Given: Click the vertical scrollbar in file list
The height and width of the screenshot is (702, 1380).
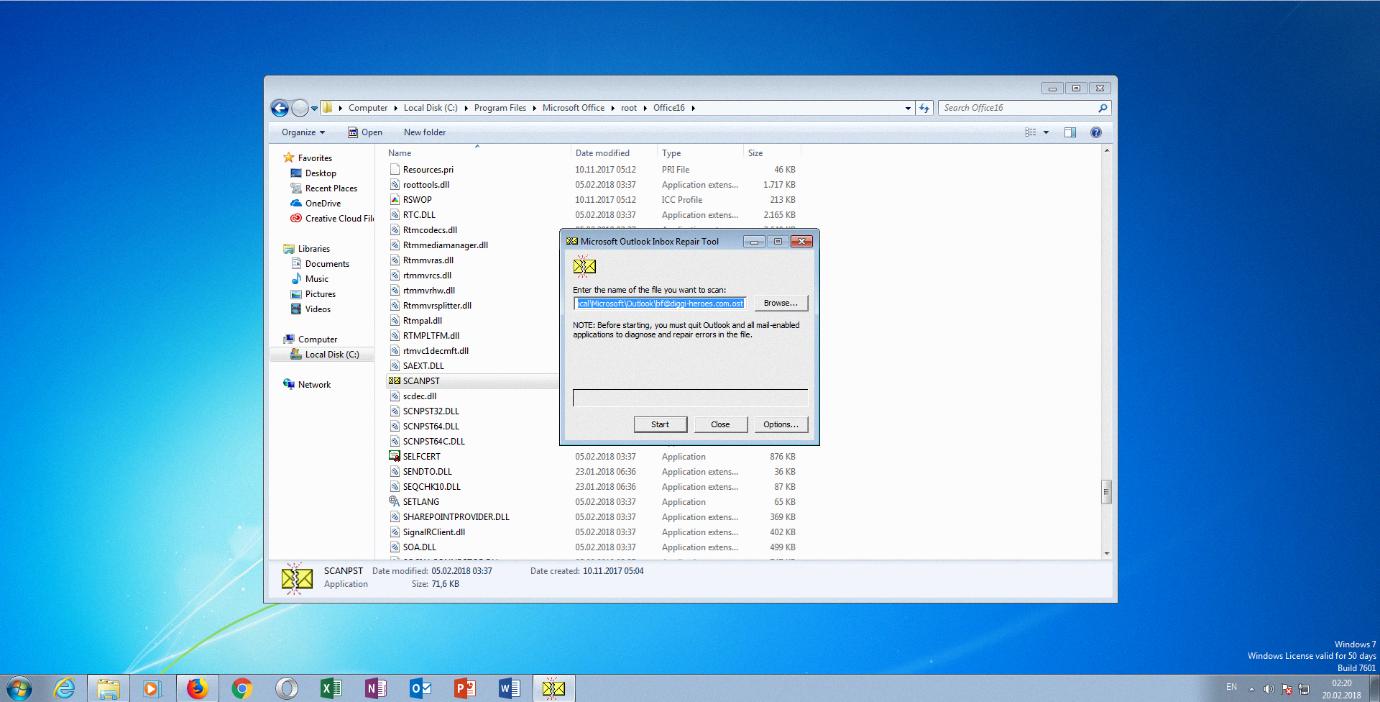Looking at the screenshot, I should (x=1106, y=491).
